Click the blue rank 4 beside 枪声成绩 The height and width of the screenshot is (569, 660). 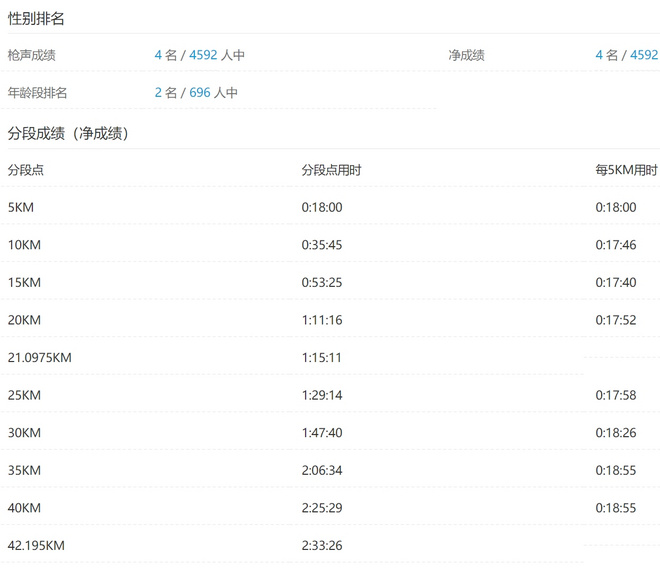click(x=158, y=55)
